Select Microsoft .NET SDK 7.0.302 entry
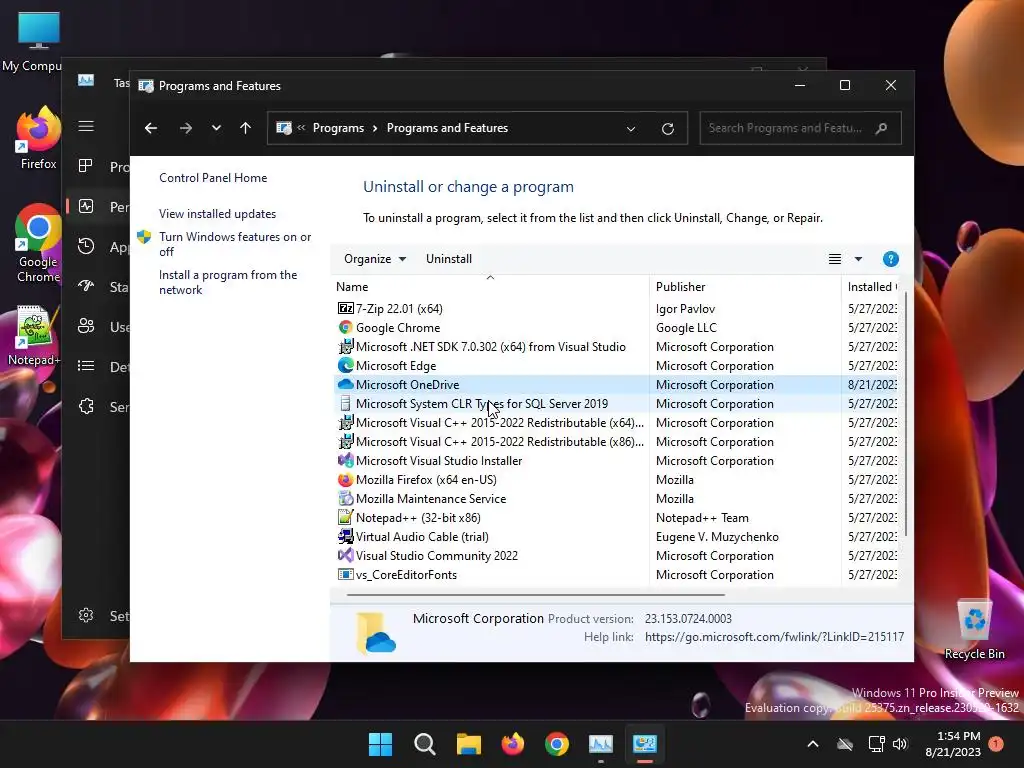 [490, 347]
